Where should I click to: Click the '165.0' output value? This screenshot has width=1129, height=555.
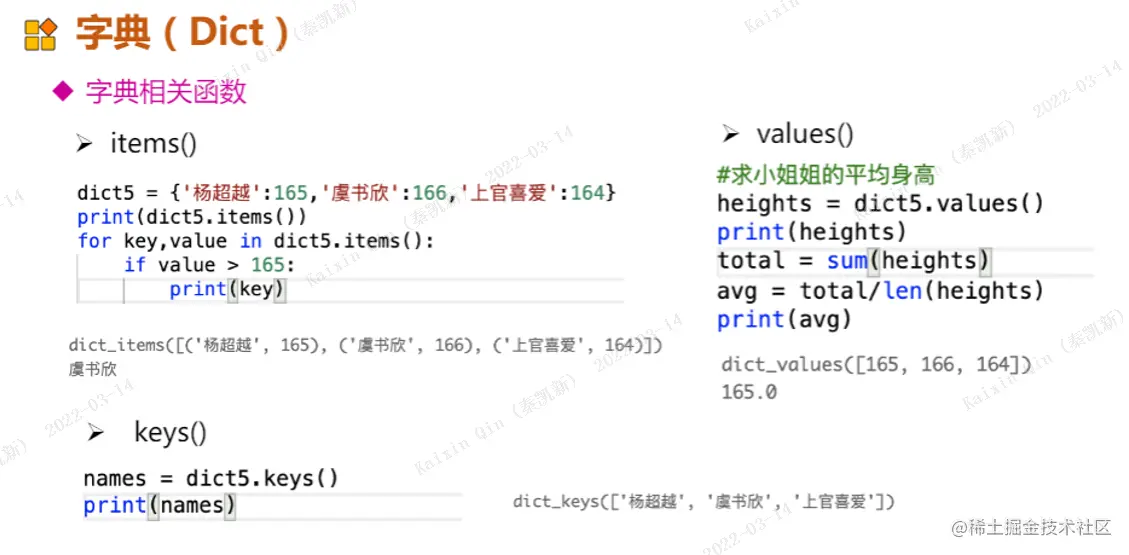[x=749, y=393]
